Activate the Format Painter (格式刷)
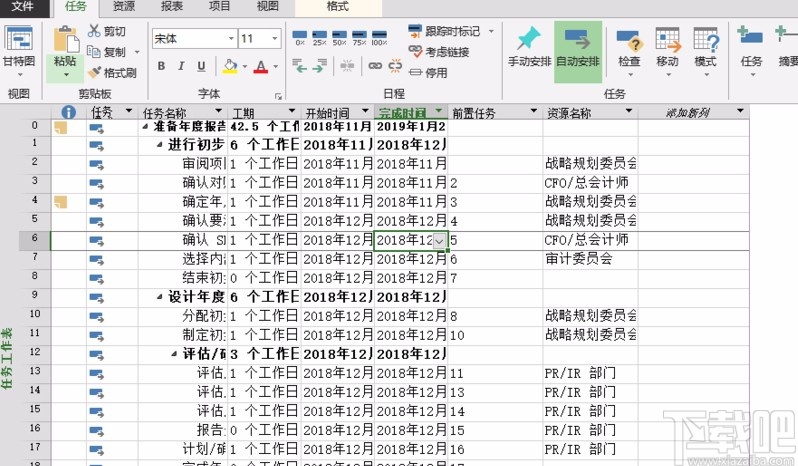Screen dimensions: 798x466 tap(111, 73)
